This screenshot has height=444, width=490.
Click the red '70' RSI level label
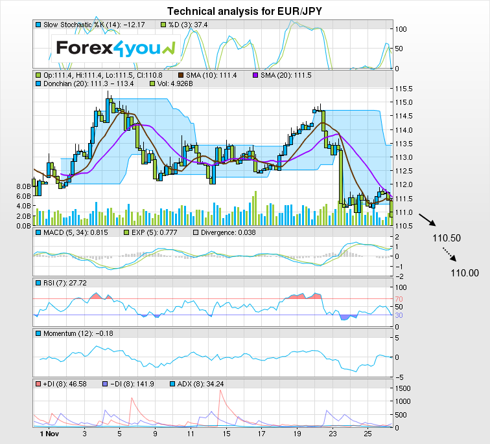click(x=399, y=299)
